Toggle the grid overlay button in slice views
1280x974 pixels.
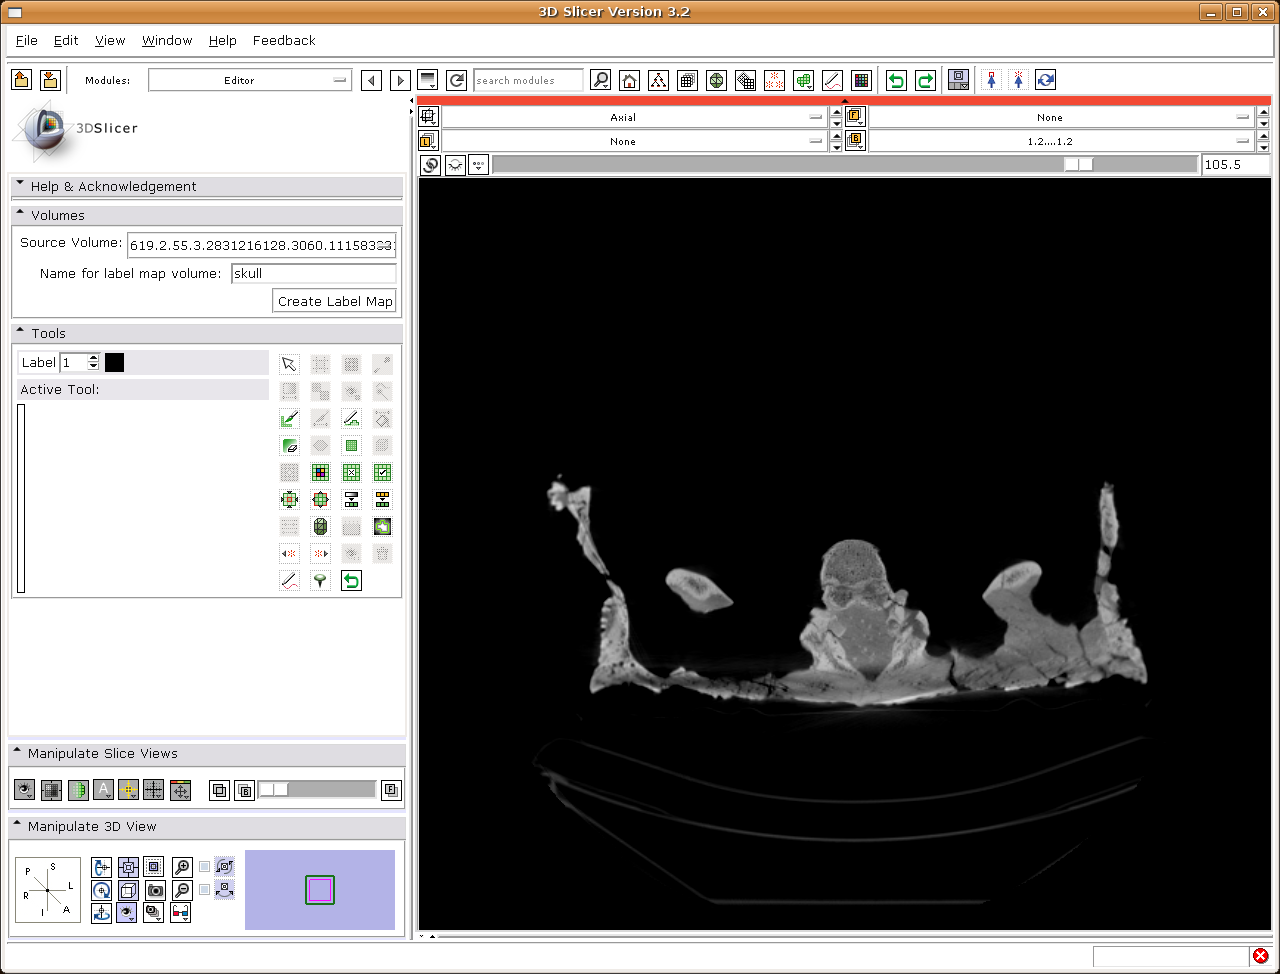[x=153, y=790]
